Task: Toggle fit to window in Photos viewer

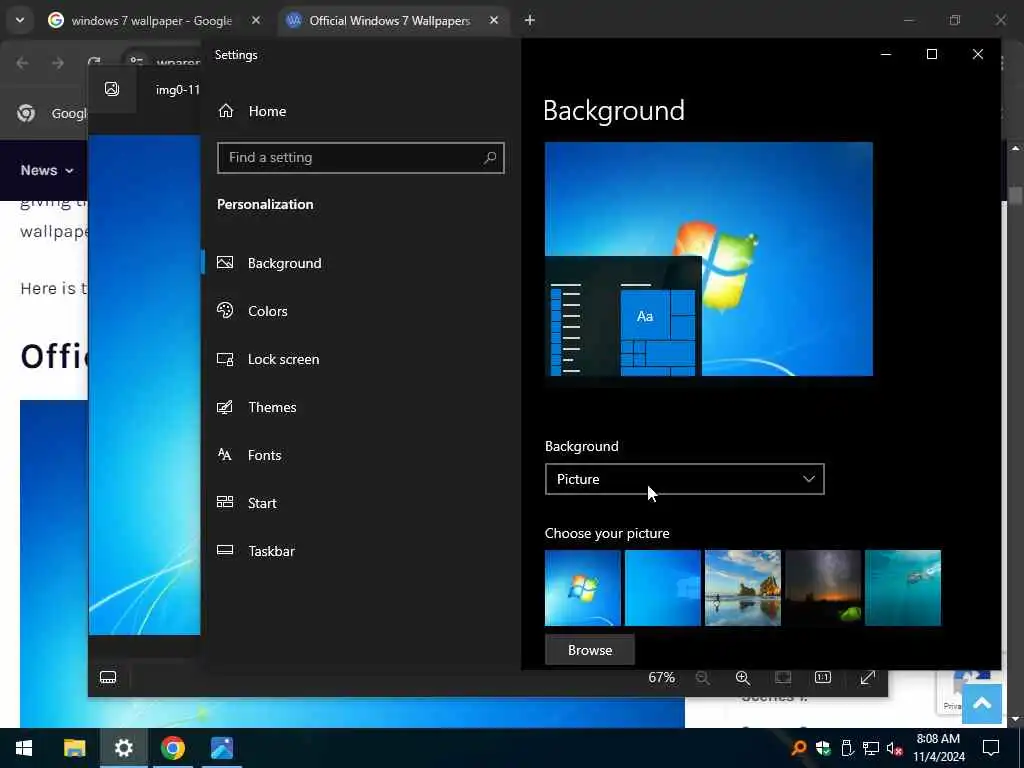Action: click(x=783, y=678)
